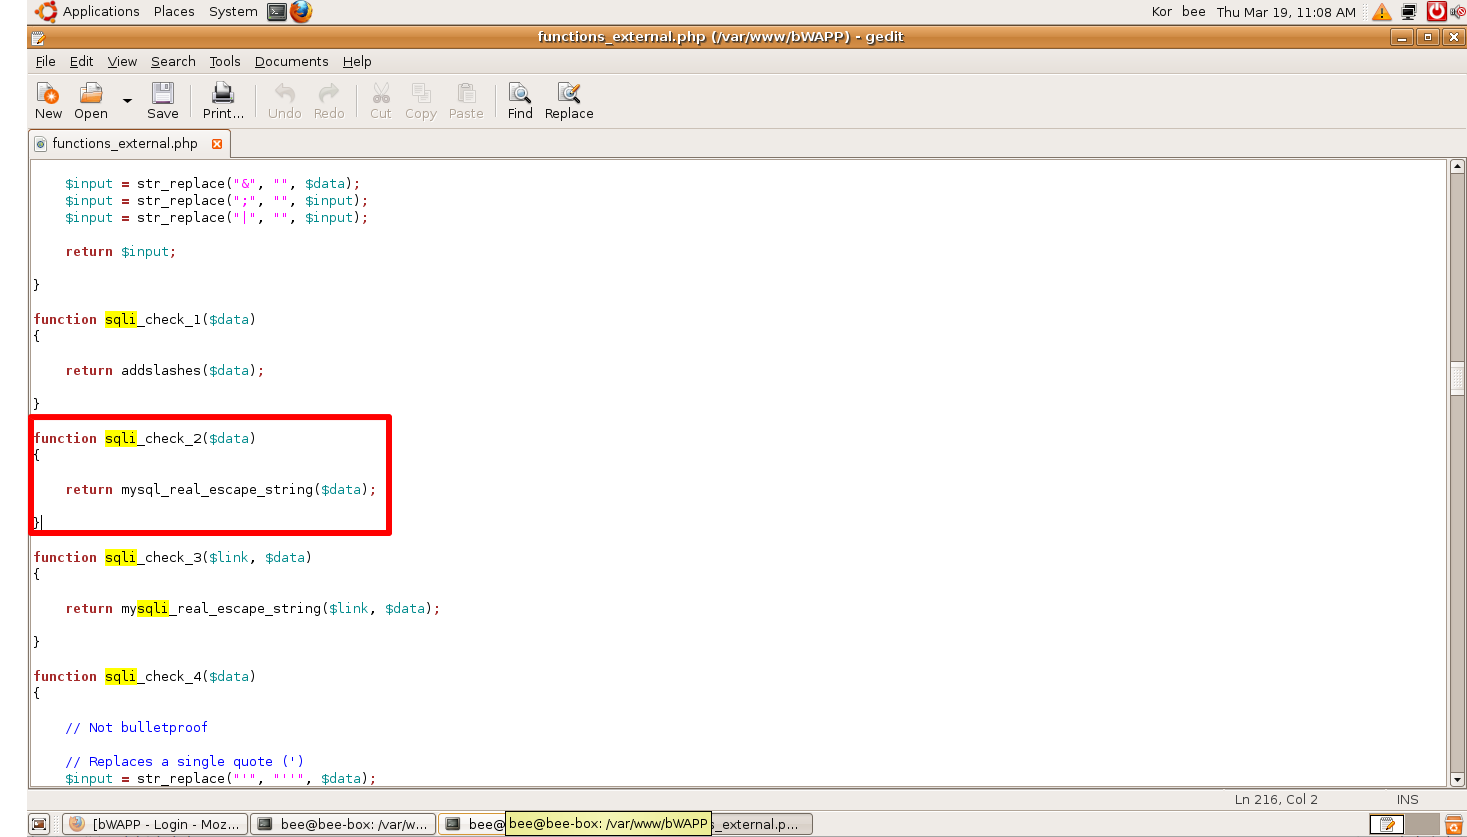This screenshot has width=1467, height=837.
Task: Click the red power shutdown icon
Action: tap(1437, 12)
